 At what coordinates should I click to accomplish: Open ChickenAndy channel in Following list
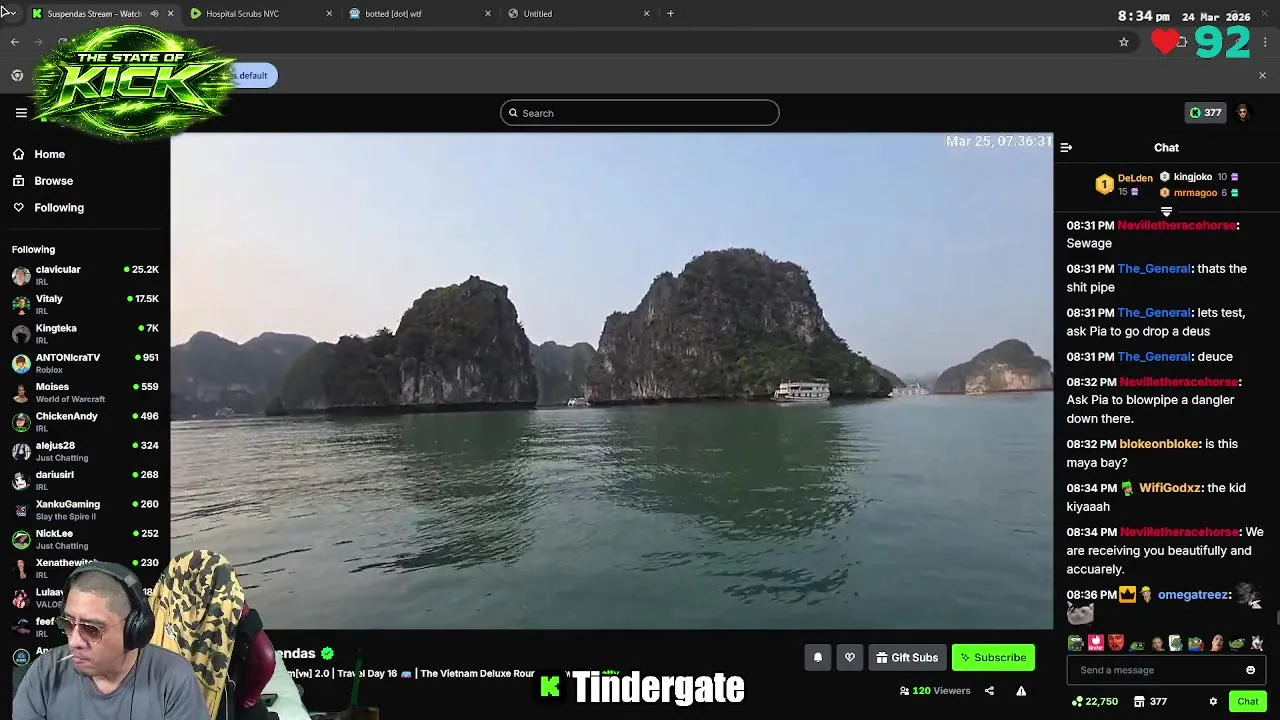coord(85,421)
